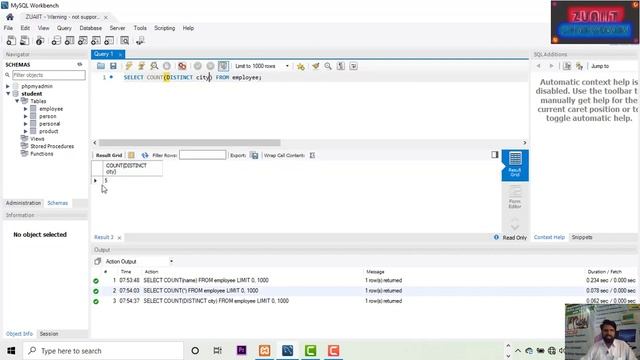Open the File menu
This screenshot has height=360, width=640.
pyautogui.click(x=8, y=28)
